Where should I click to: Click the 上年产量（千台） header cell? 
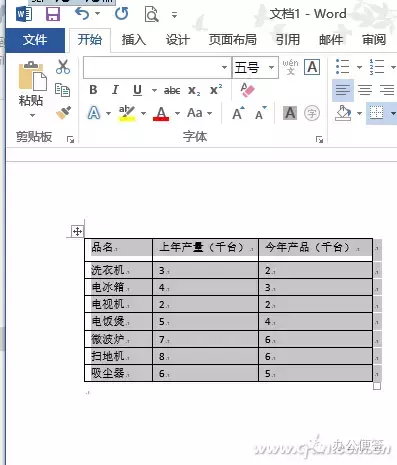[x=205, y=250]
